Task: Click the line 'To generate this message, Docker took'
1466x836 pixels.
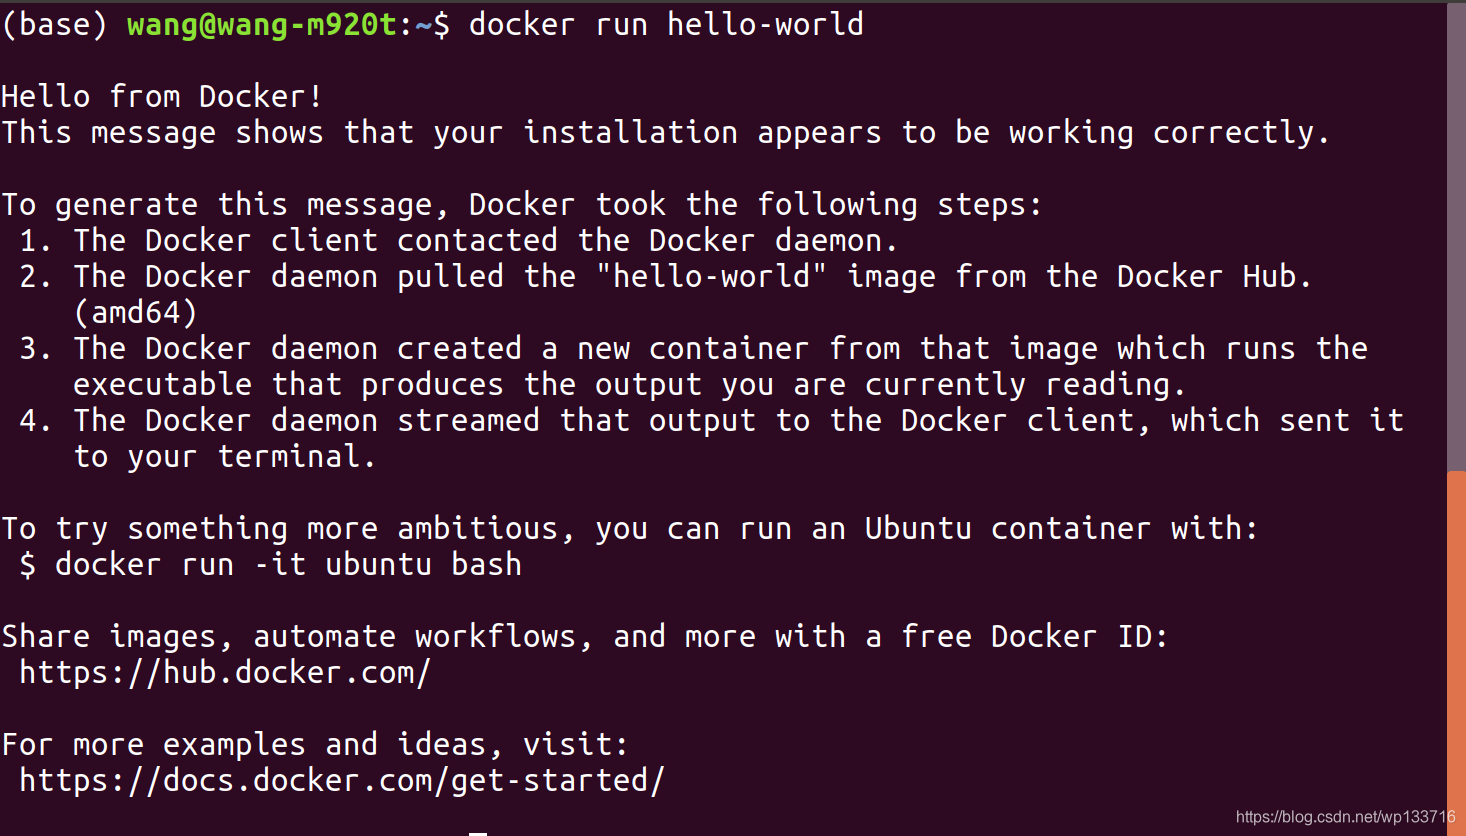Action: [522, 205]
